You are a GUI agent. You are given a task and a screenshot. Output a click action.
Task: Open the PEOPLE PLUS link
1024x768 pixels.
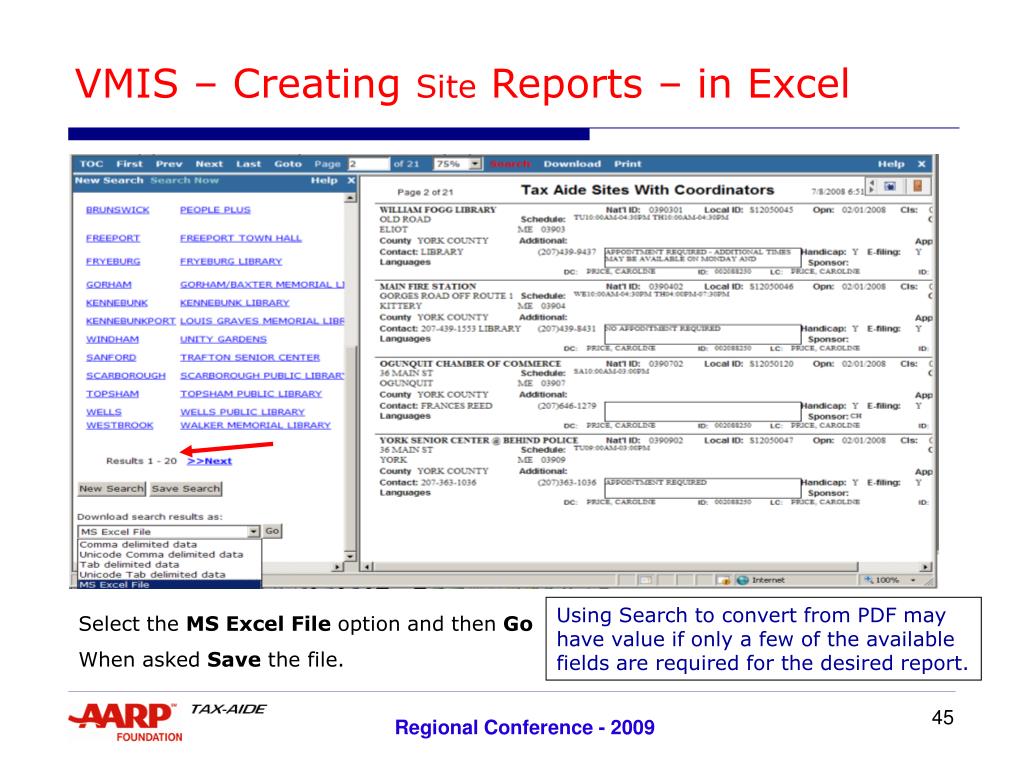coord(215,210)
